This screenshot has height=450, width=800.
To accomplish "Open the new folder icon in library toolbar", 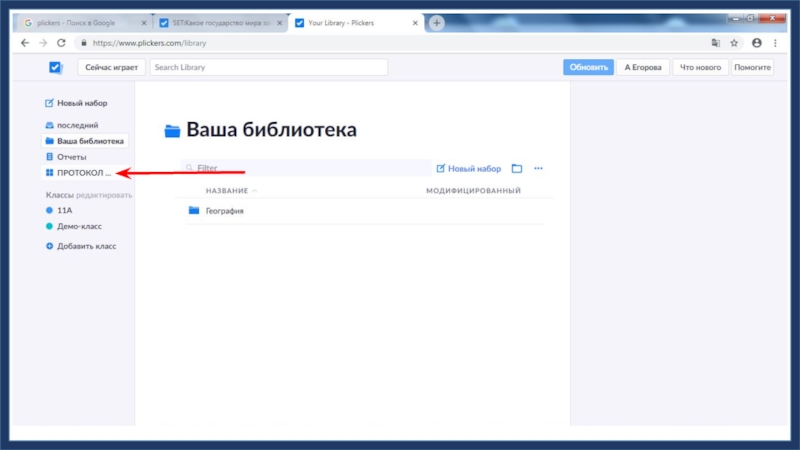I will click(517, 169).
